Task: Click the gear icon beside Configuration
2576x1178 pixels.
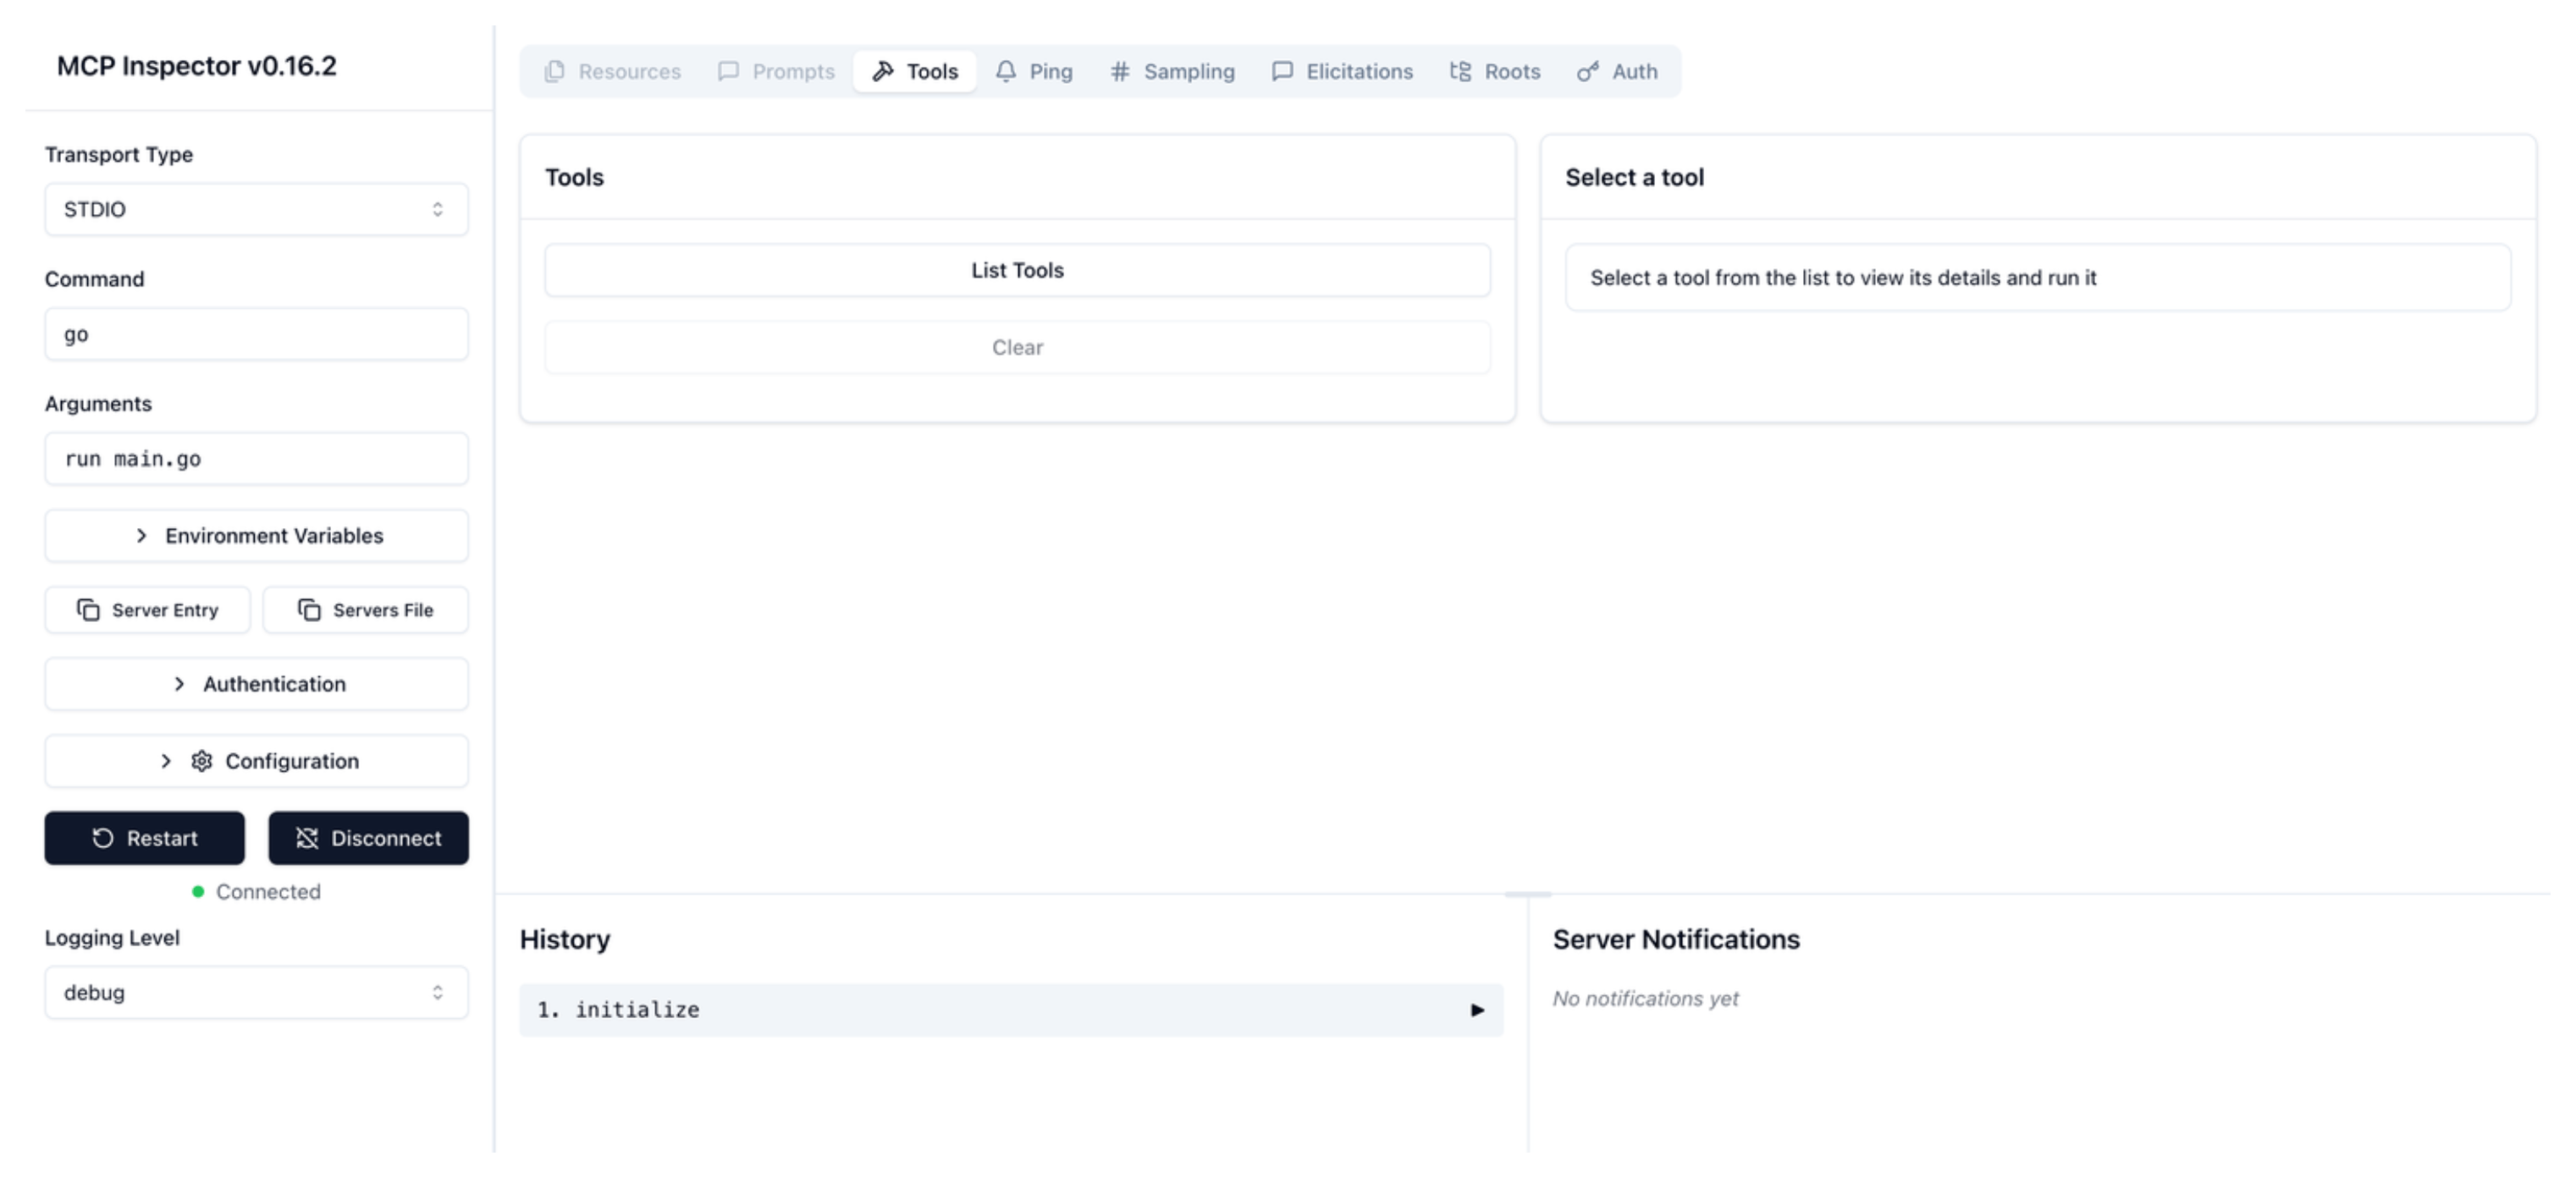Action: point(202,761)
